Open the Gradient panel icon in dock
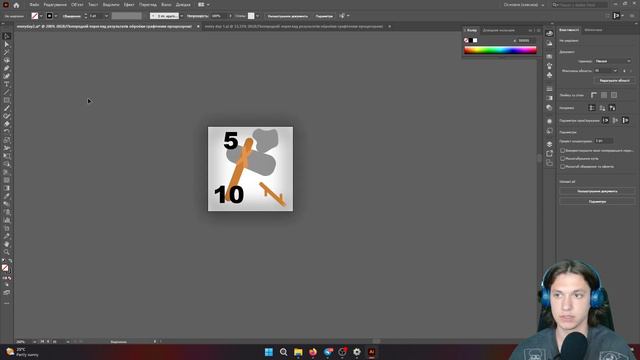This screenshot has width=640, height=360. [x=549, y=98]
